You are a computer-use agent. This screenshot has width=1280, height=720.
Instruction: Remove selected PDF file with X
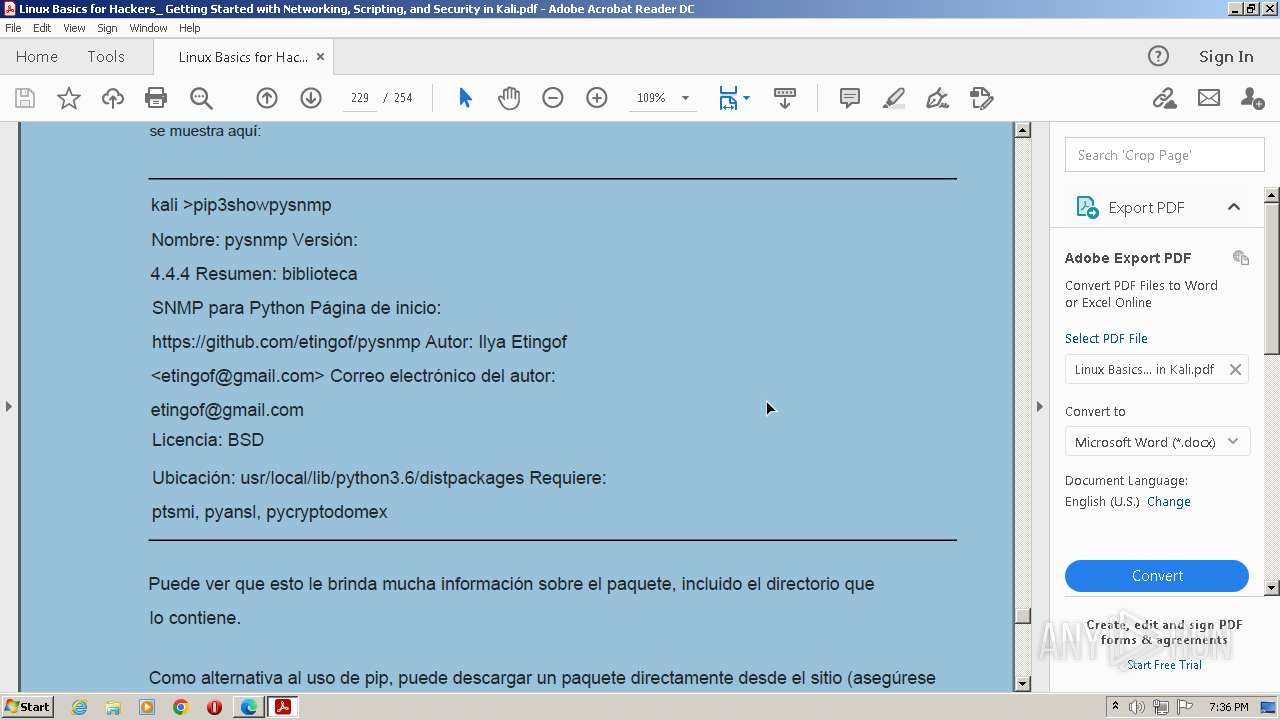(1235, 369)
